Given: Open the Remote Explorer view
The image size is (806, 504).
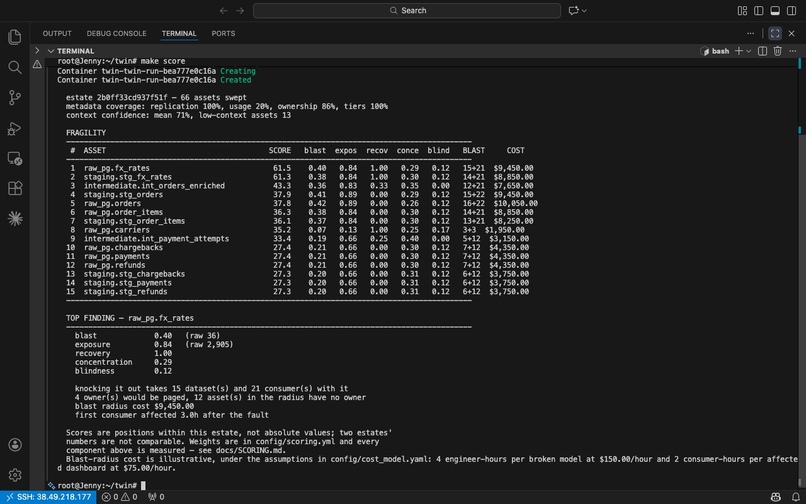Looking at the screenshot, I should pyautogui.click(x=15, y=158).
